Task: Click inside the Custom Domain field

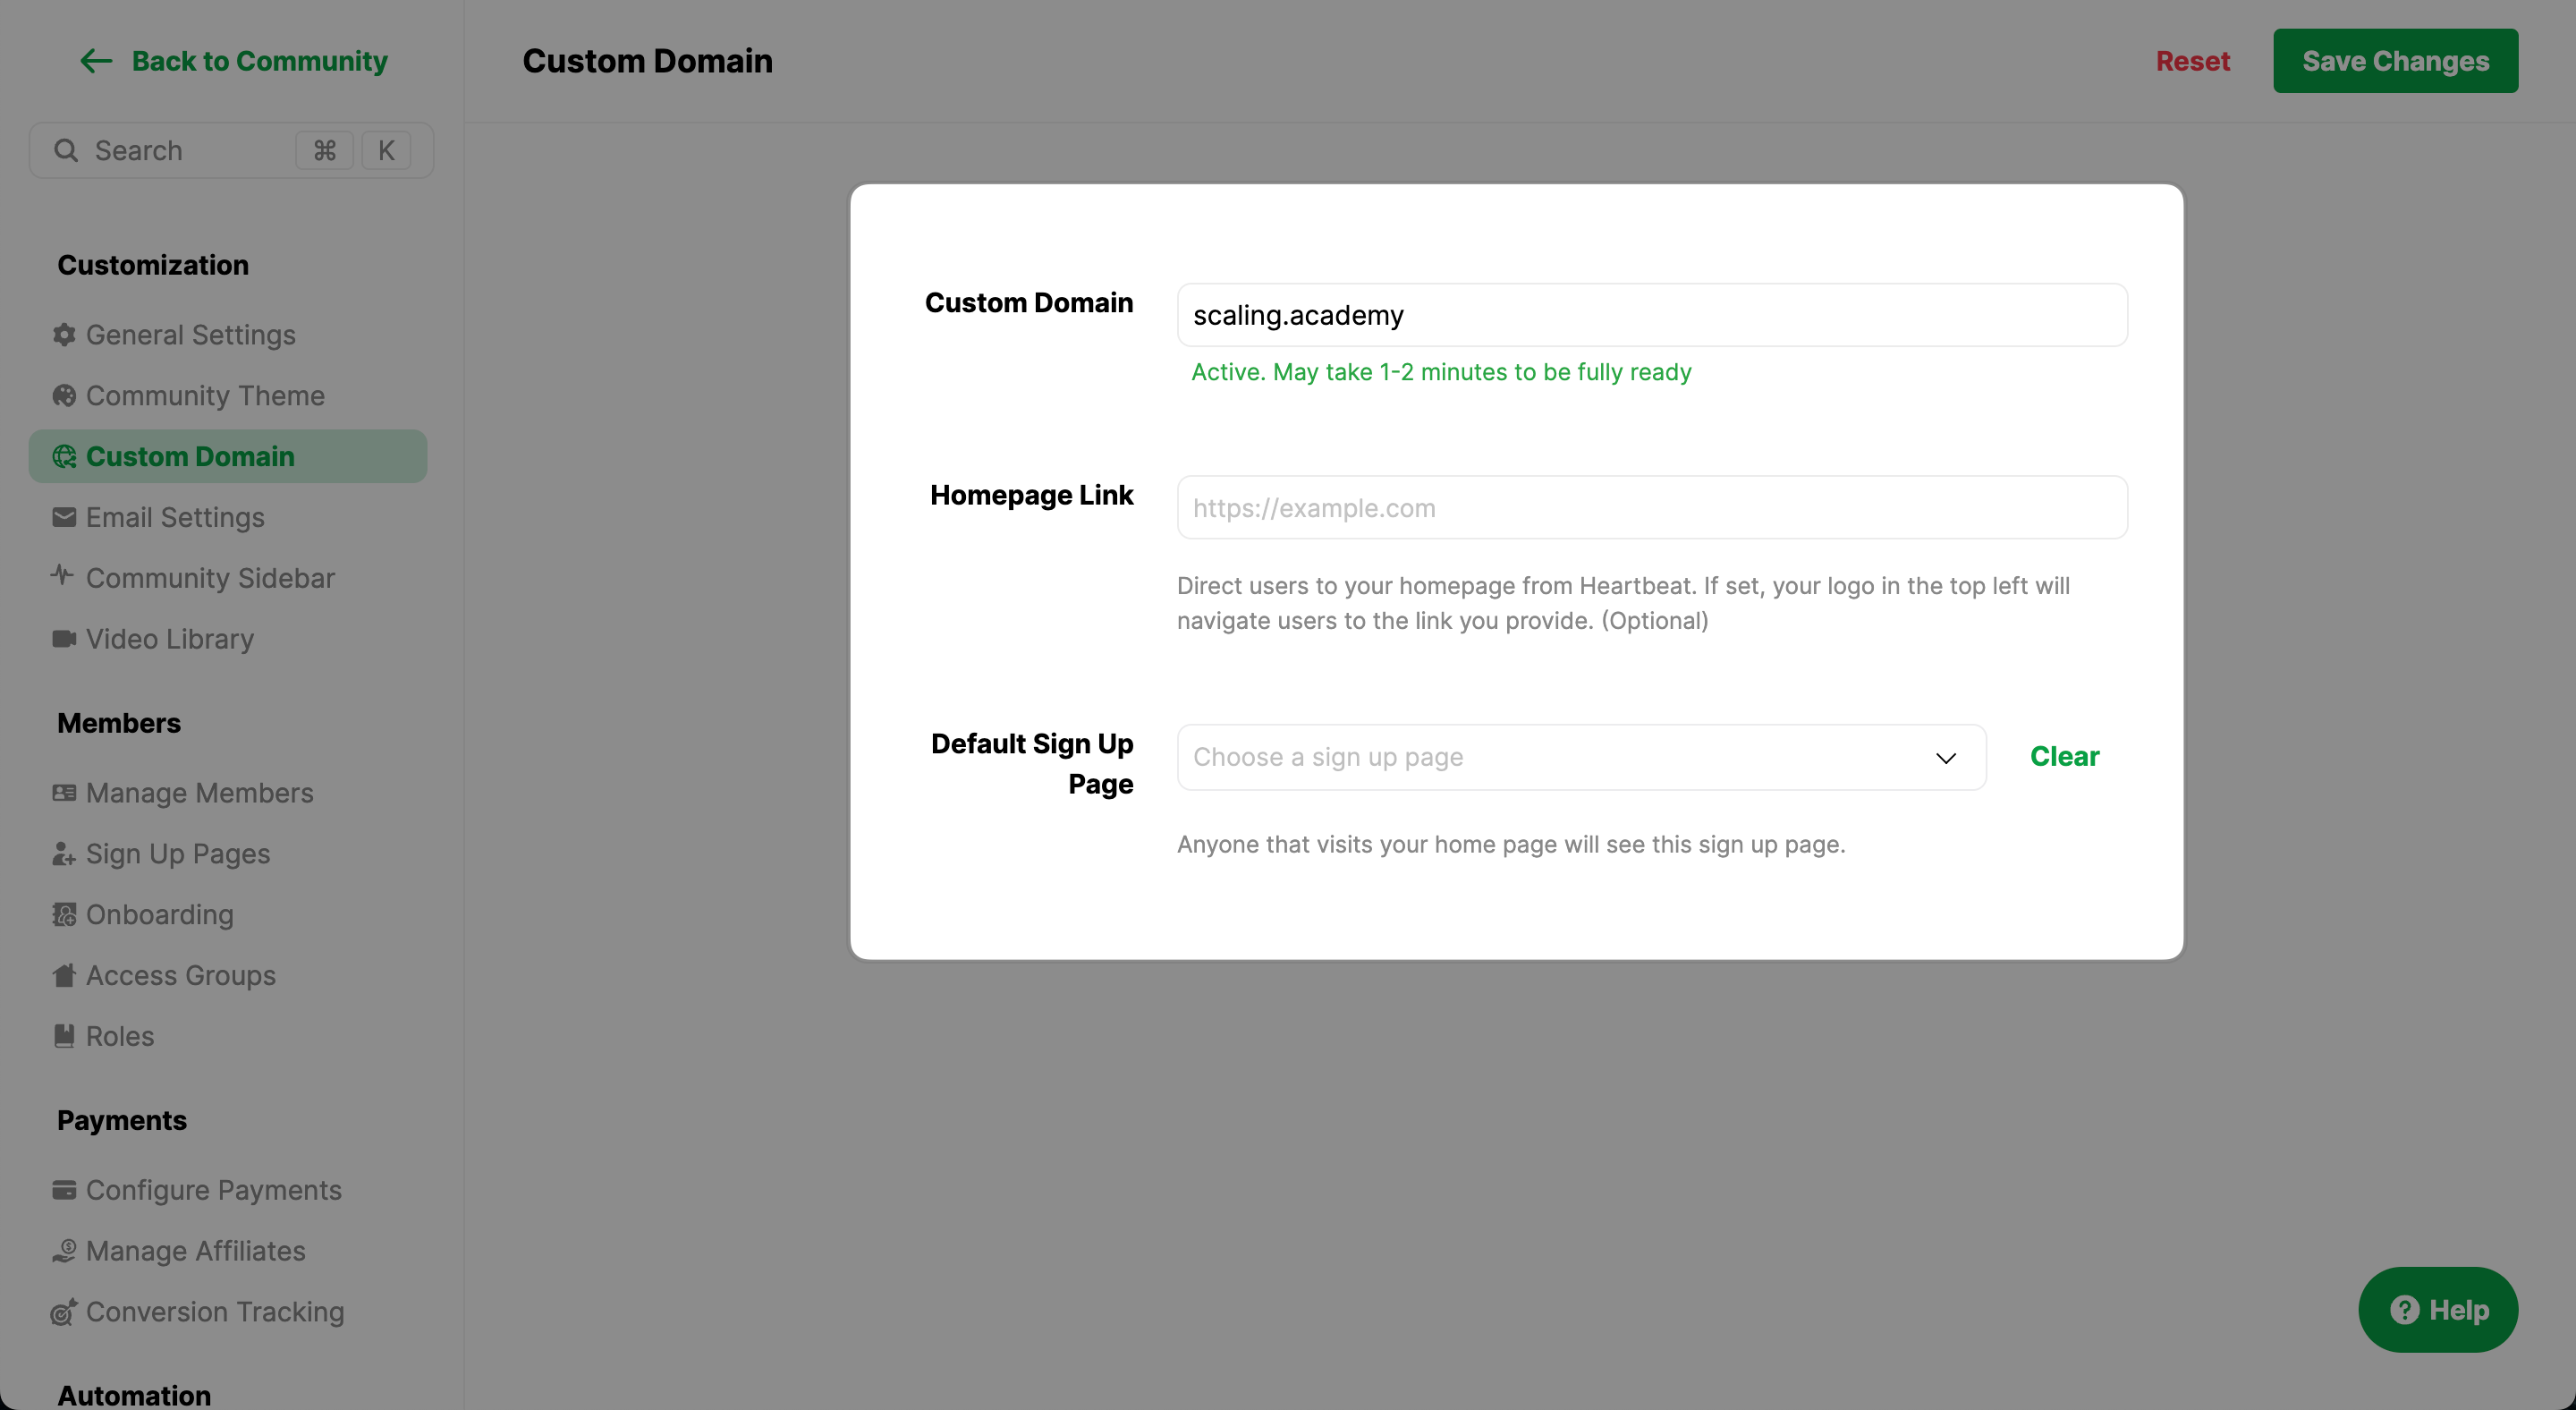Action: tap(1650, 315)
